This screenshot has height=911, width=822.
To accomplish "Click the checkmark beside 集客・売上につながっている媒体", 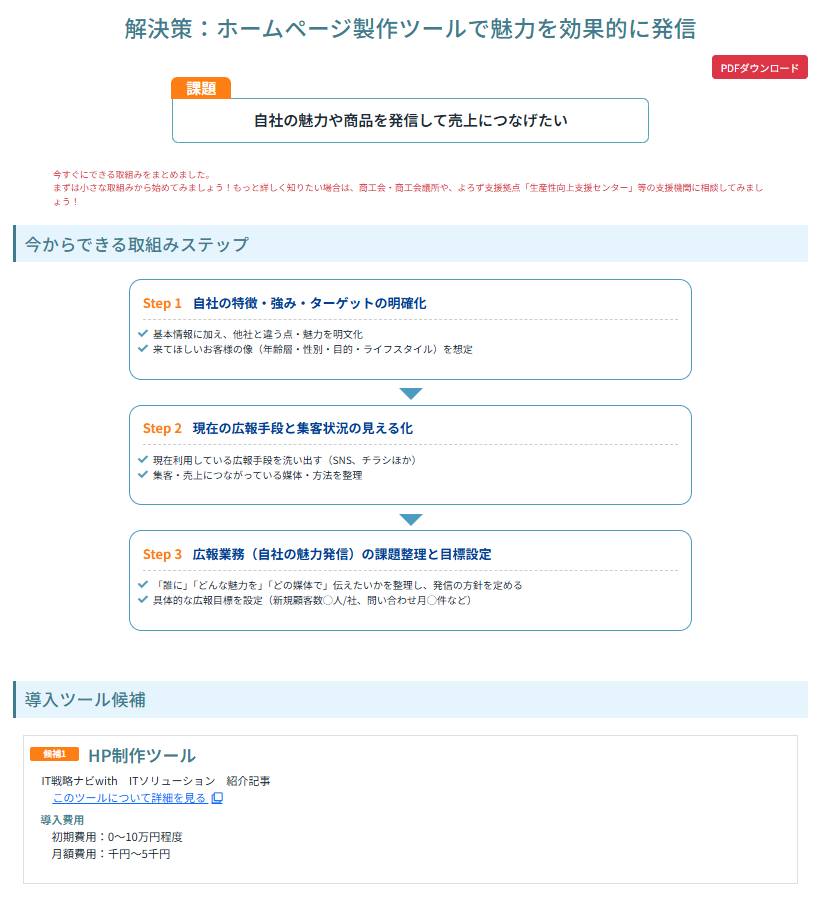I will click(143, 475).
